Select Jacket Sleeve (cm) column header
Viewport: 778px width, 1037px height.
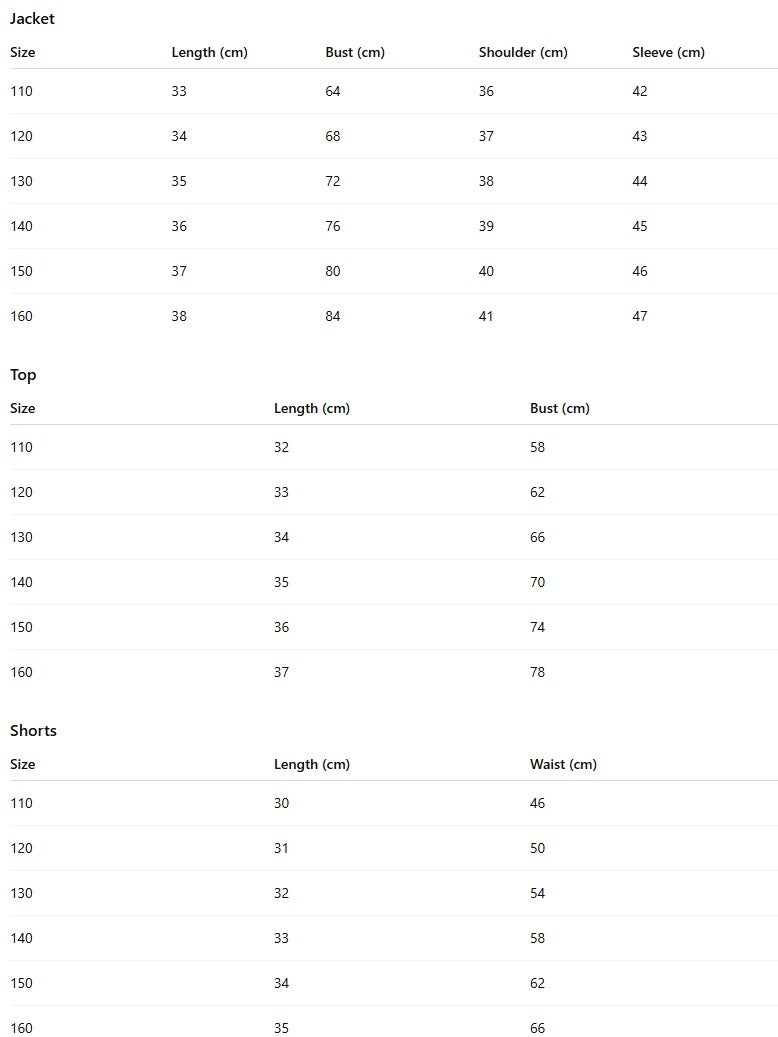pos(668,53)
